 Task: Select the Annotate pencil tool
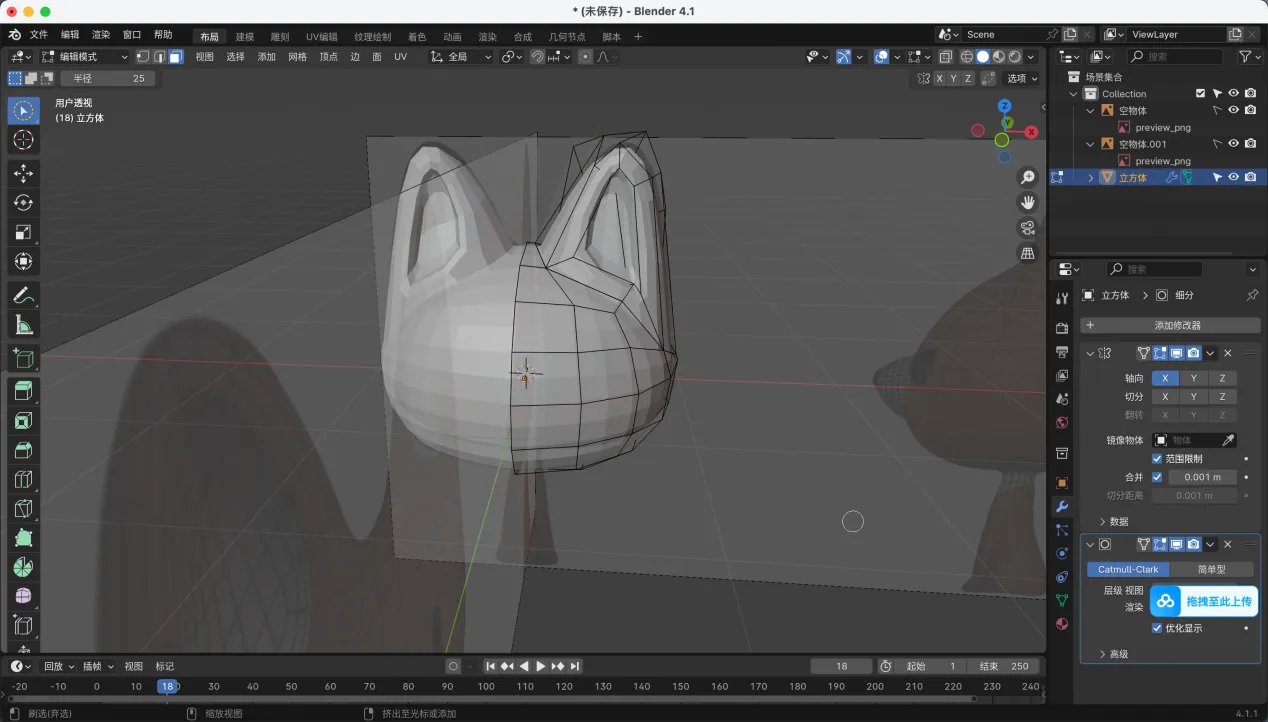[24, 295]
